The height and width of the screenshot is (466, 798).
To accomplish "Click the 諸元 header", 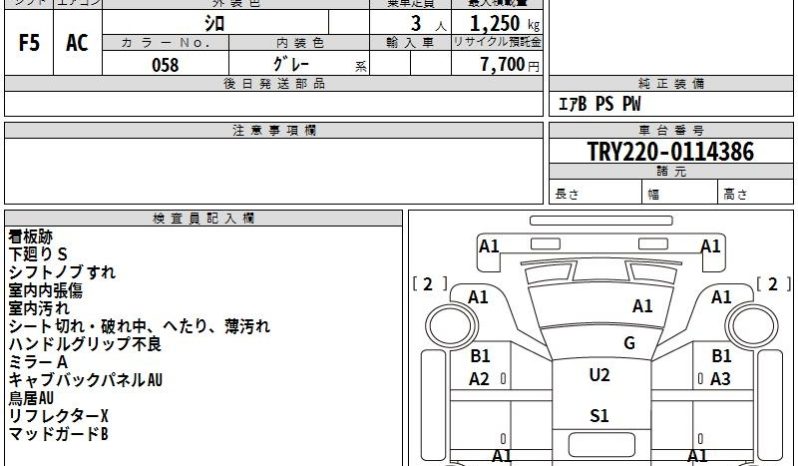I will point(671,171).
